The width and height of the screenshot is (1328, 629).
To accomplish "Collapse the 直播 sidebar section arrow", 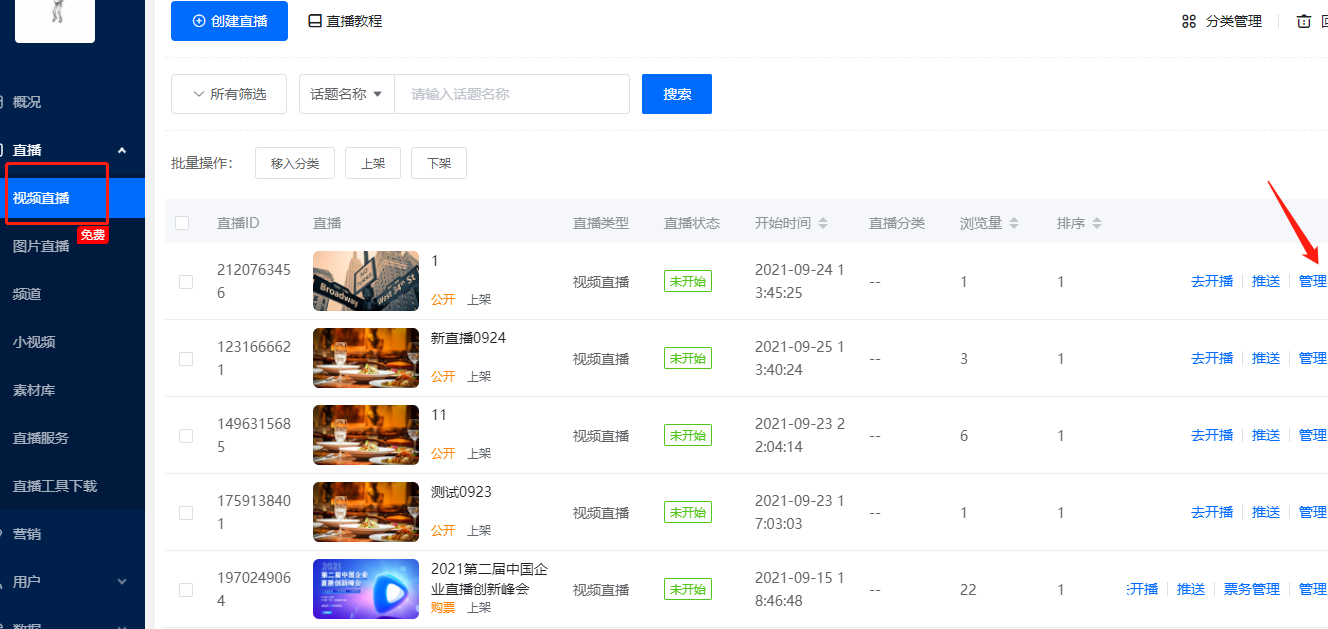I will click(122, 150).
